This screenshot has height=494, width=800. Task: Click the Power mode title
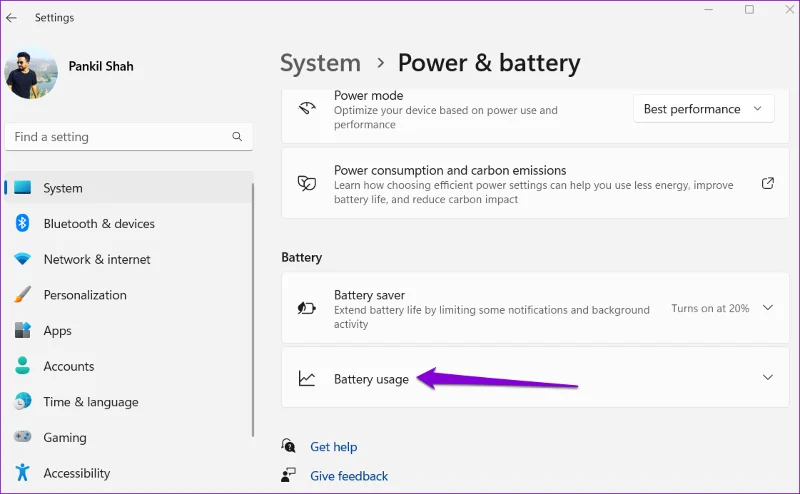click(x=368, y=95)
